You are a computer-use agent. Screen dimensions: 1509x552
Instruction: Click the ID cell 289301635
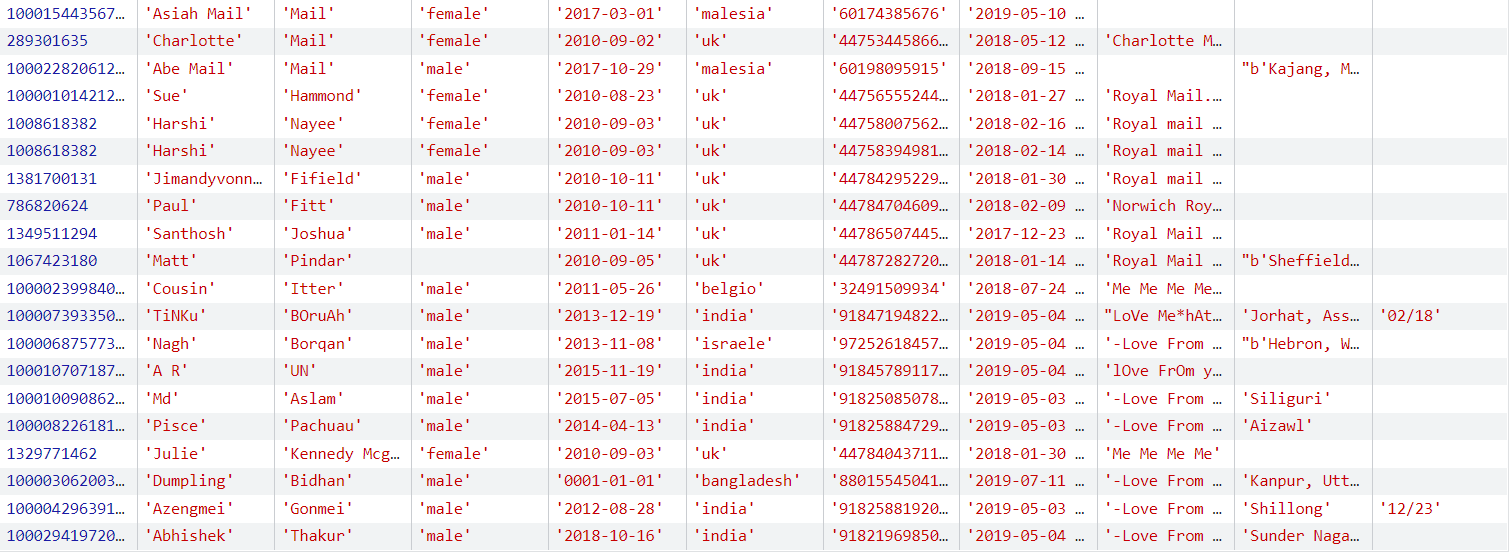(48, 41)
